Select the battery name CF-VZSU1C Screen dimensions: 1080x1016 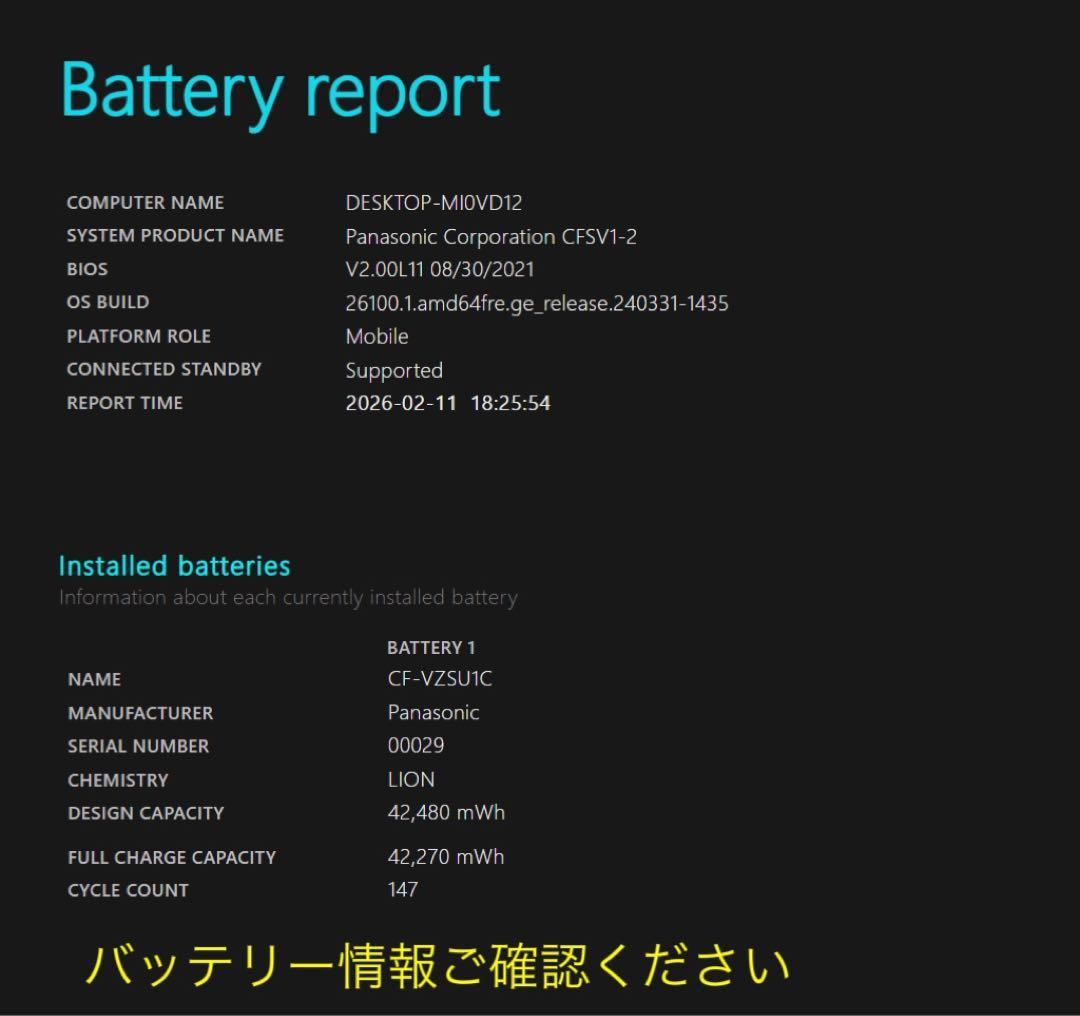438,678
